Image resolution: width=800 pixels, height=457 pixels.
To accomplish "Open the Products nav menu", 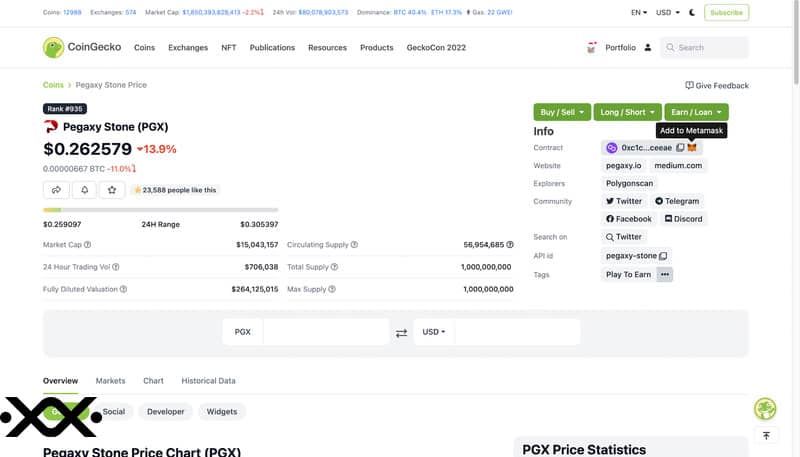I will pos(377,47).
